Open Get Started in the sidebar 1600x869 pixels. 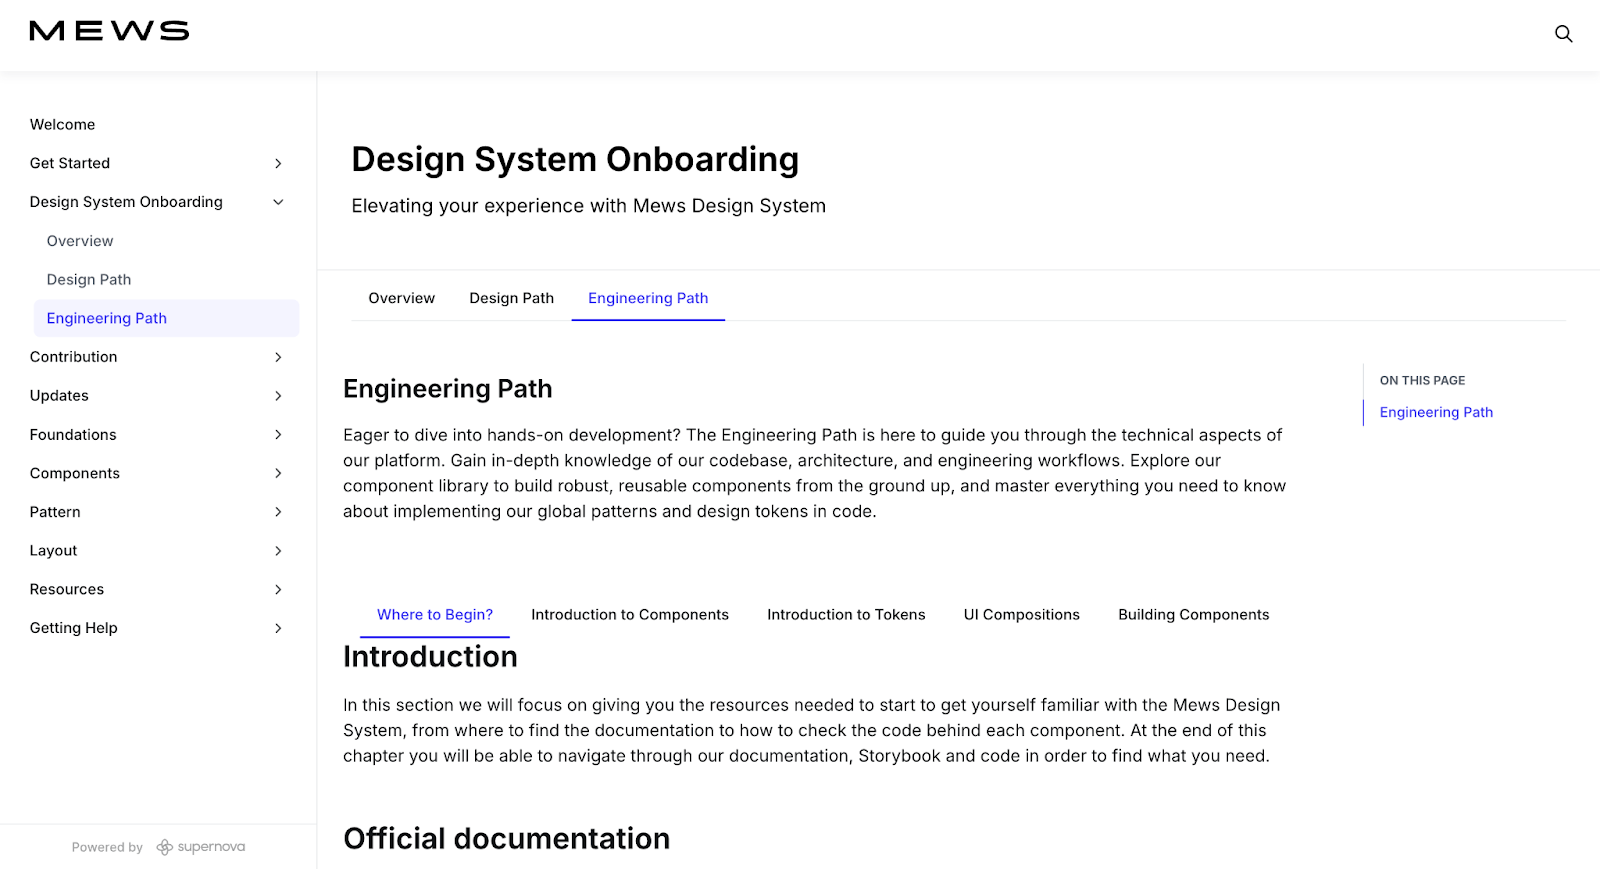point(70,163)
